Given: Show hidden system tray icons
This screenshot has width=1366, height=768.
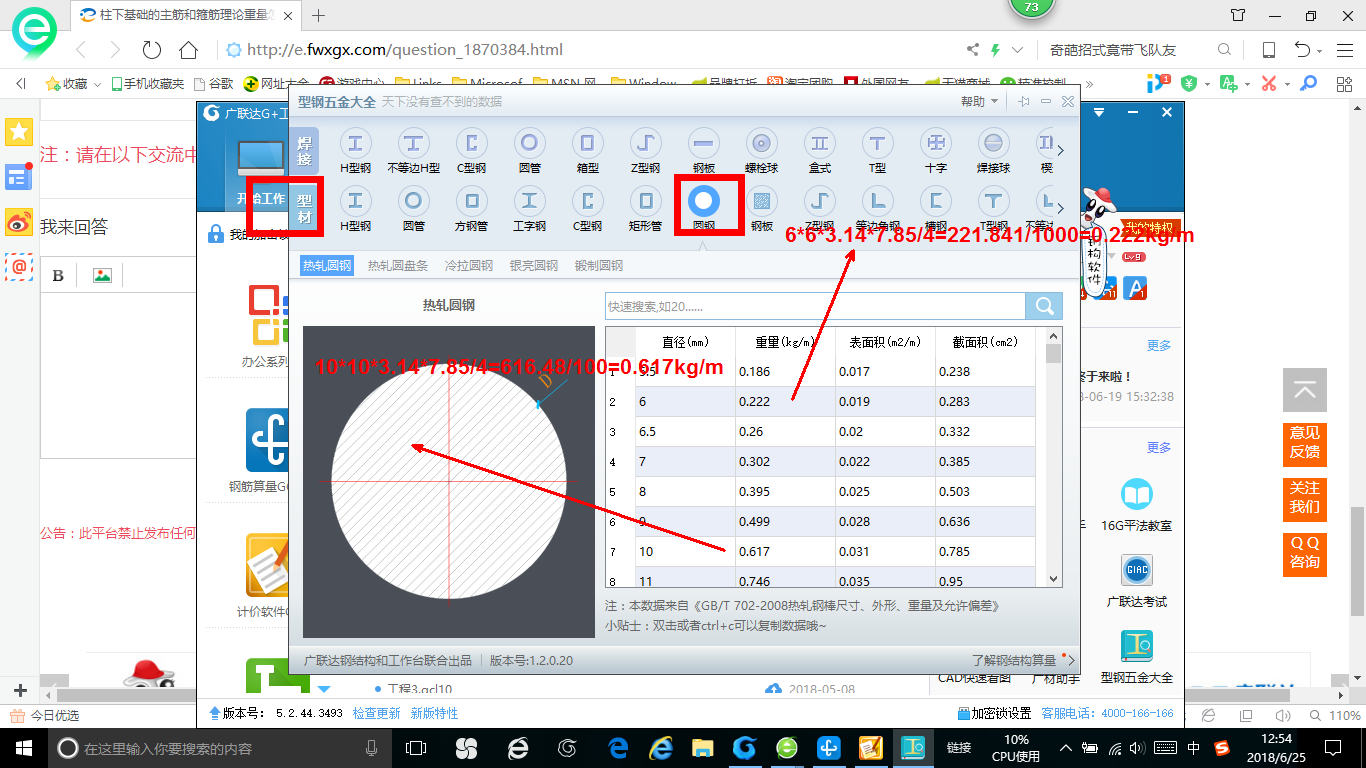Looking at the screenshot, I should (x=1067, y=748).
